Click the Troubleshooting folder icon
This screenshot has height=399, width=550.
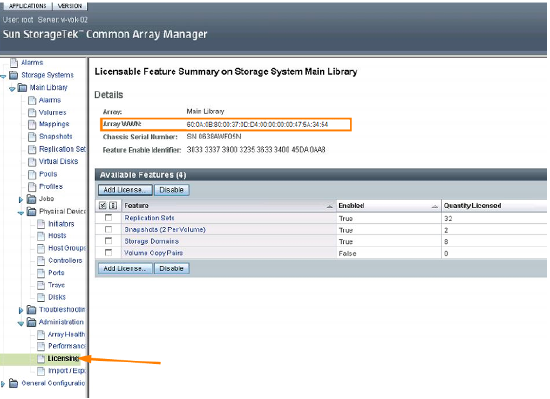click(x=32, y=310)
